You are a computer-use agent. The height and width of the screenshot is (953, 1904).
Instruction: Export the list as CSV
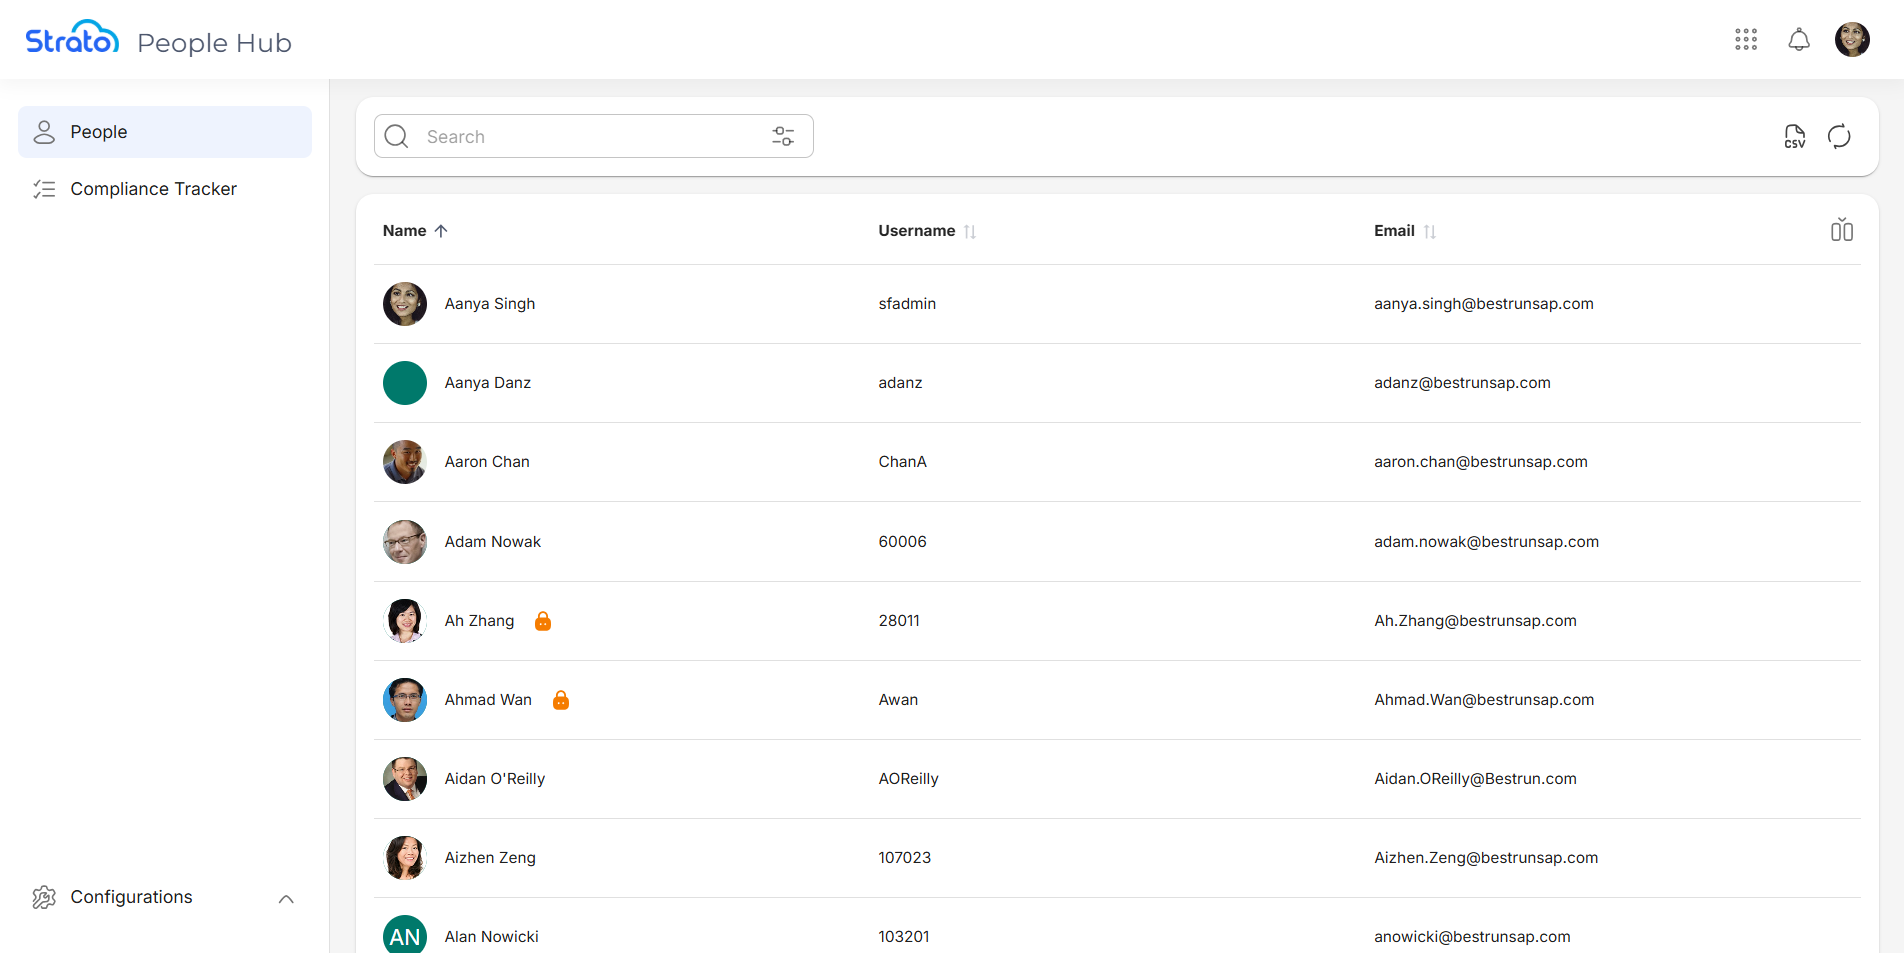click(1795, 137)
